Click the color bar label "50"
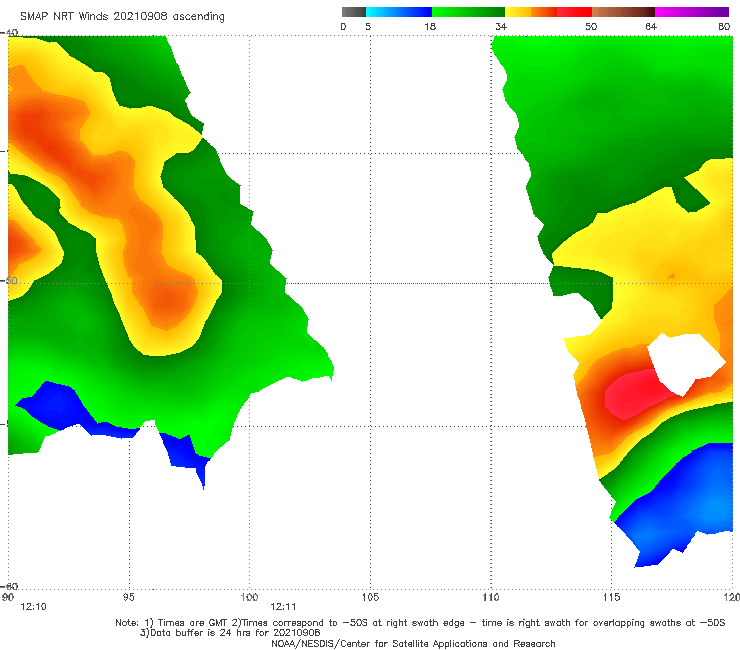This screenshot has width=740, height=650. [591, 26]
